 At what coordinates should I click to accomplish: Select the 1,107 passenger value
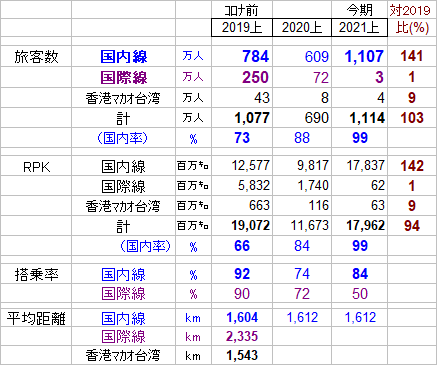coord(364,56)
